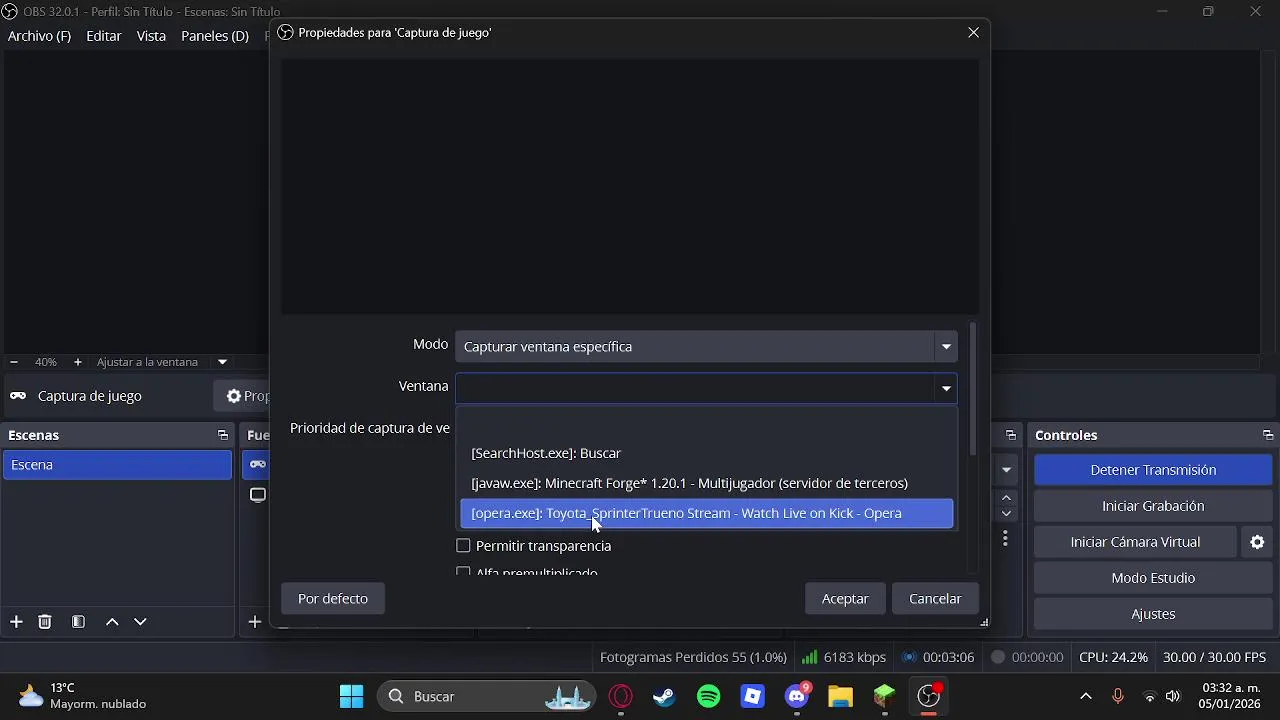
Task: Undock the Escenas panel
Action: tap(223, 435)
